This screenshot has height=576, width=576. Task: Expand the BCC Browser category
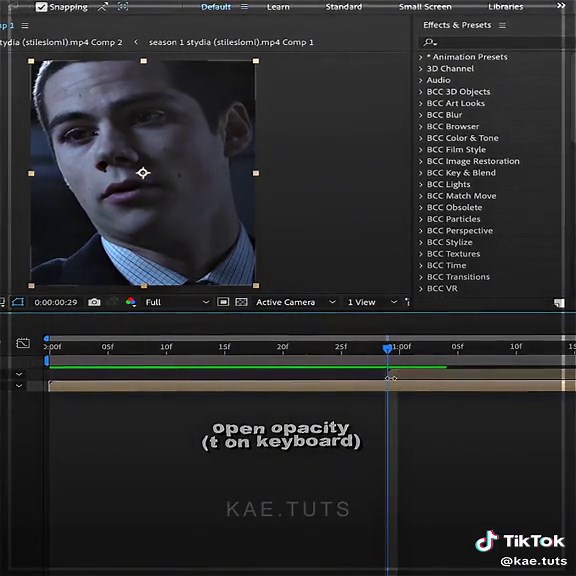click(421, 127)
